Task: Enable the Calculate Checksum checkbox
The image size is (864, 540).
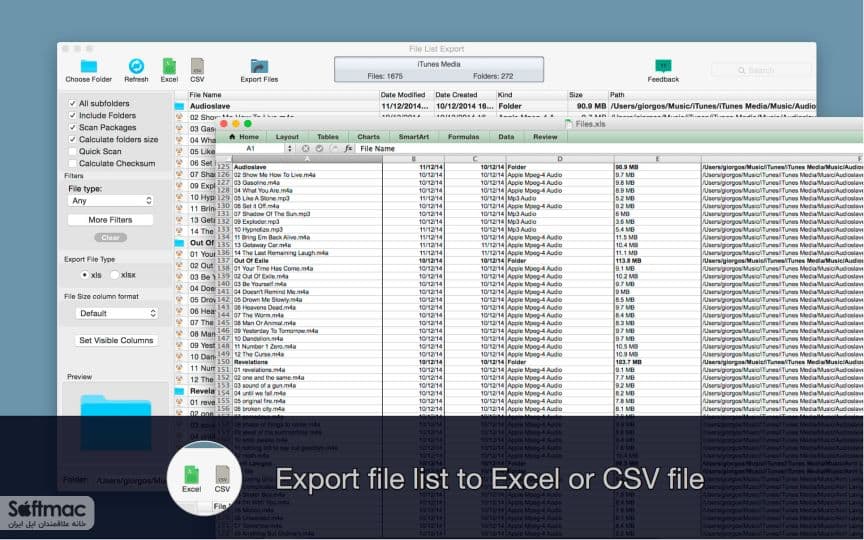Action: point(72,164)
